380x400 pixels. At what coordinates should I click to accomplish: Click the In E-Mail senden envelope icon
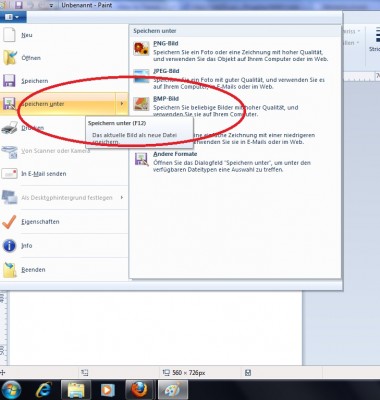point(9,174)
